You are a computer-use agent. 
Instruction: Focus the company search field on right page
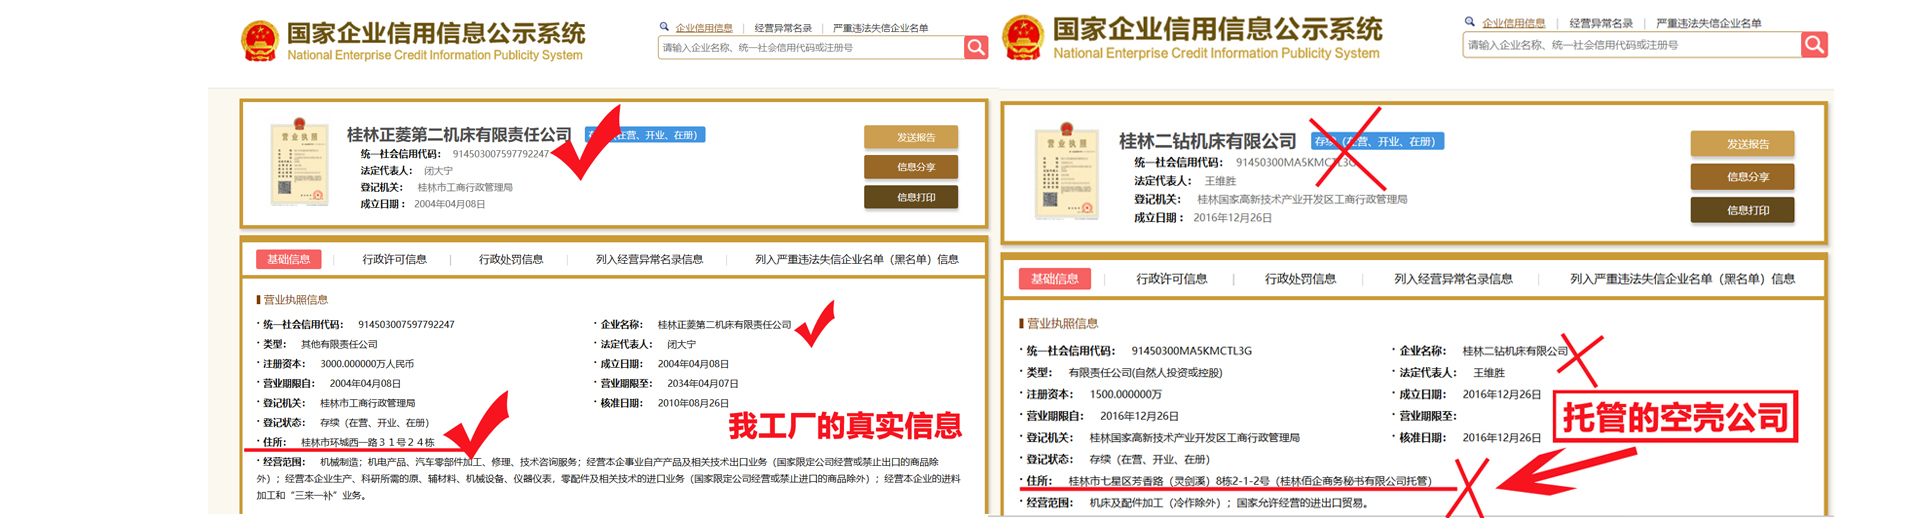click(x=1632, y=44)
